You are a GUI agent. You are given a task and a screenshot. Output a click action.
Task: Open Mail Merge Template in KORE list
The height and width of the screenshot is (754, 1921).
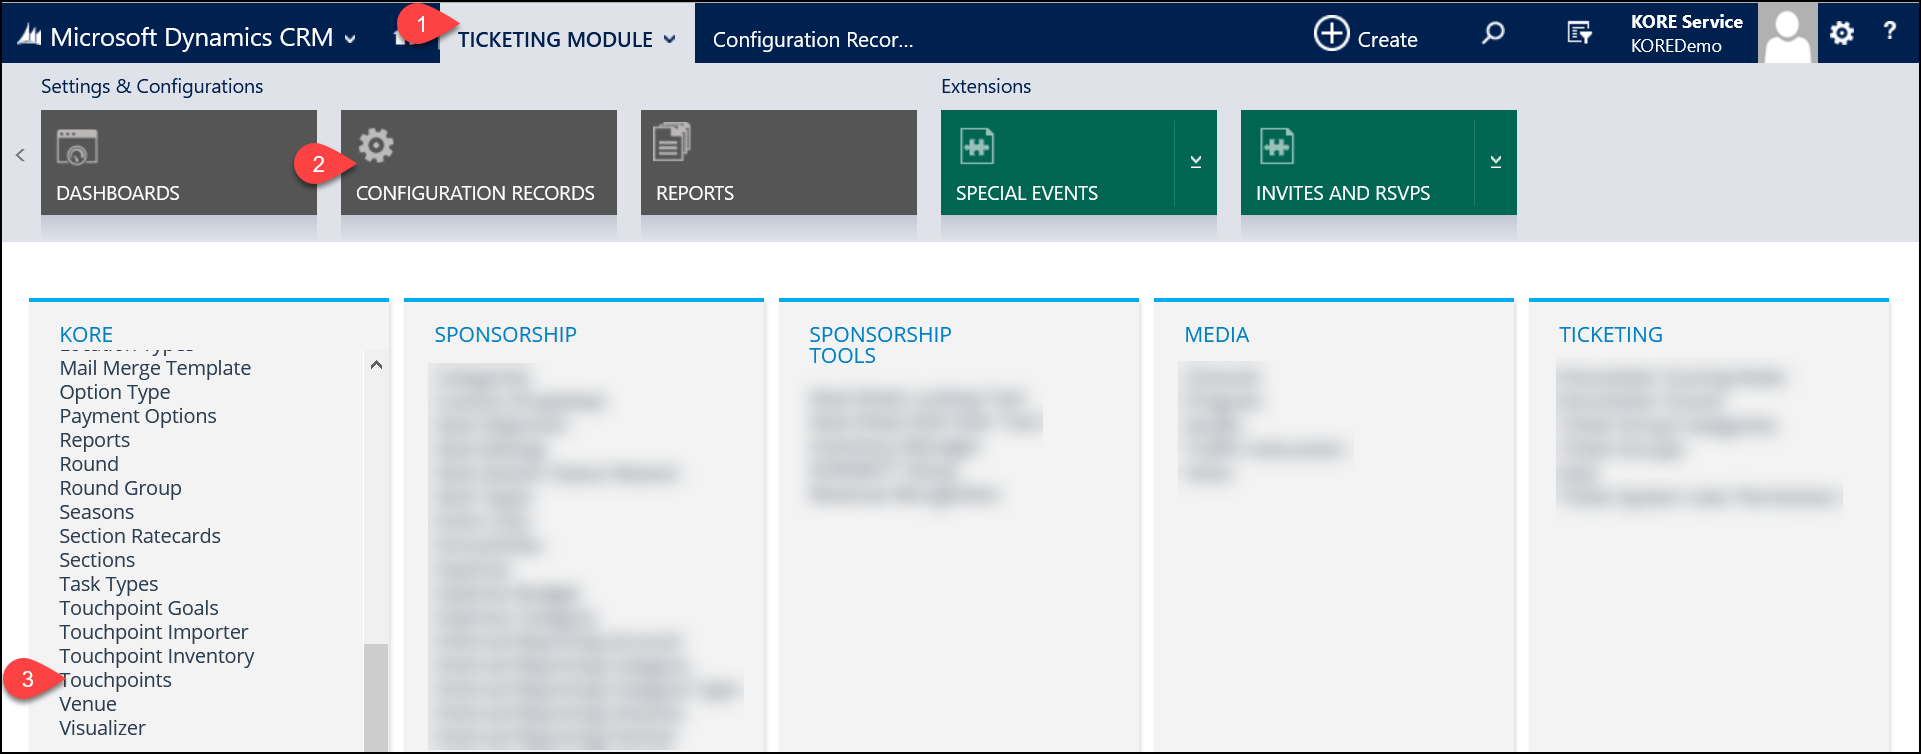[155, 368]
